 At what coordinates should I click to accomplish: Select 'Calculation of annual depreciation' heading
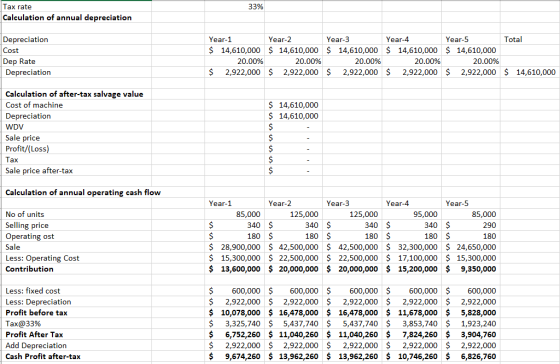pyautogui.click(x=67, y=18)
